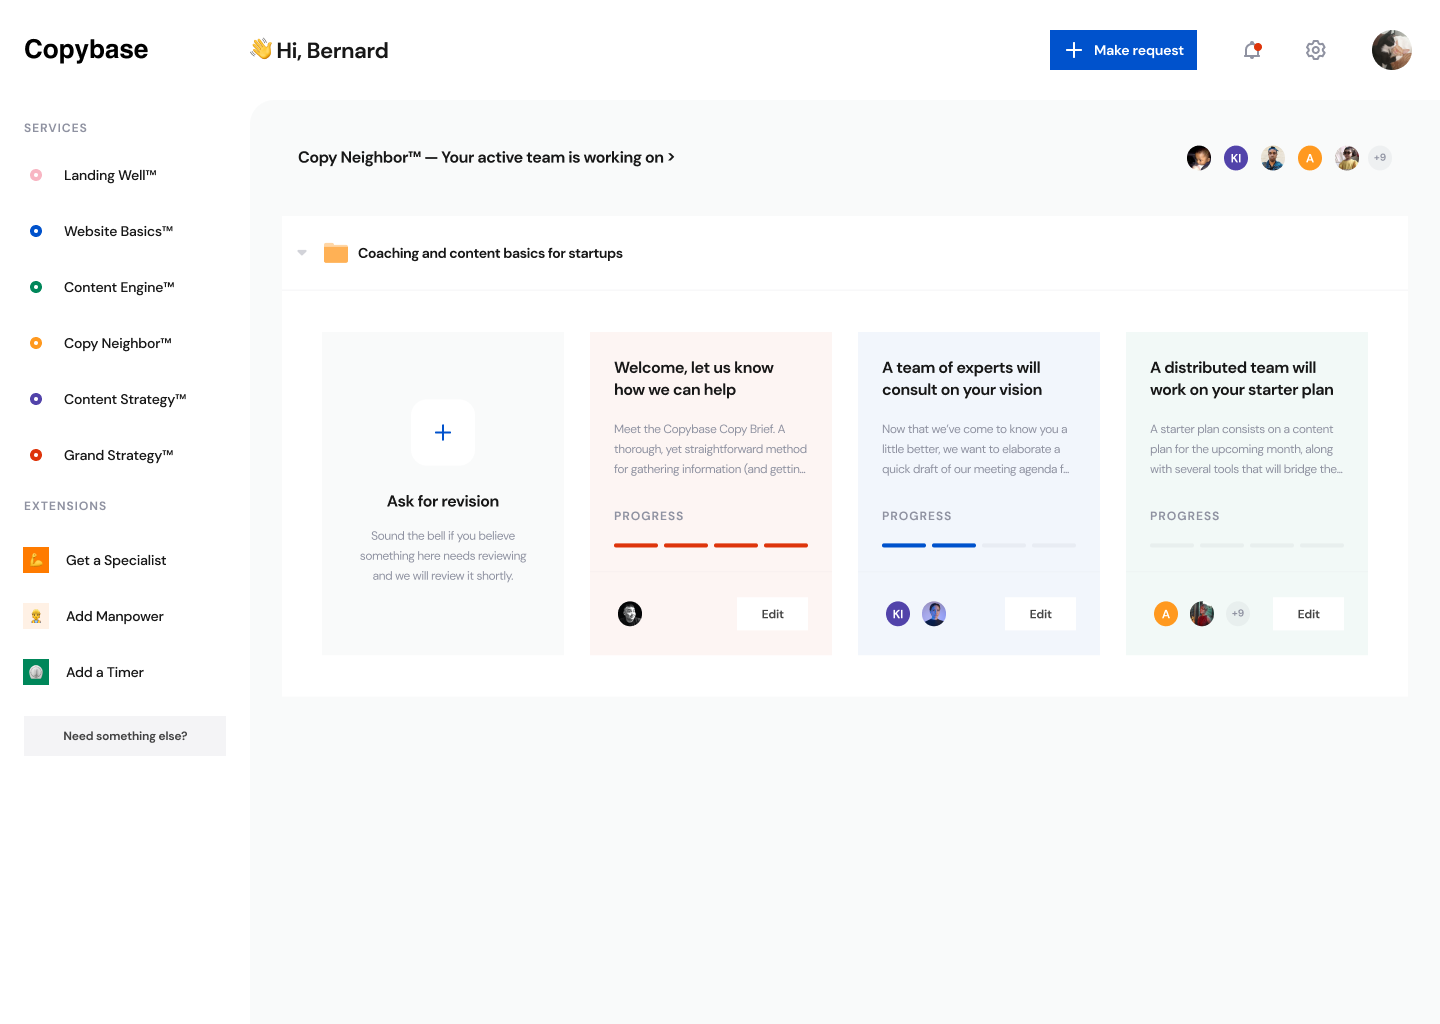This screenshot has width=1440, height=1024.
Task: Open Add Manpower extension
Action: pyautogui.click(x=115, y=616)
